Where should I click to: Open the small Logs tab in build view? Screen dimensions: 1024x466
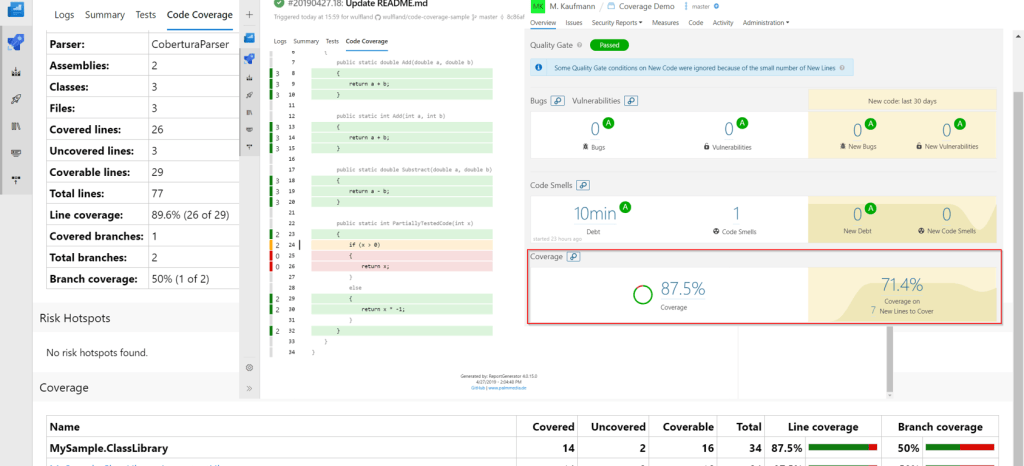pos(280,41)
